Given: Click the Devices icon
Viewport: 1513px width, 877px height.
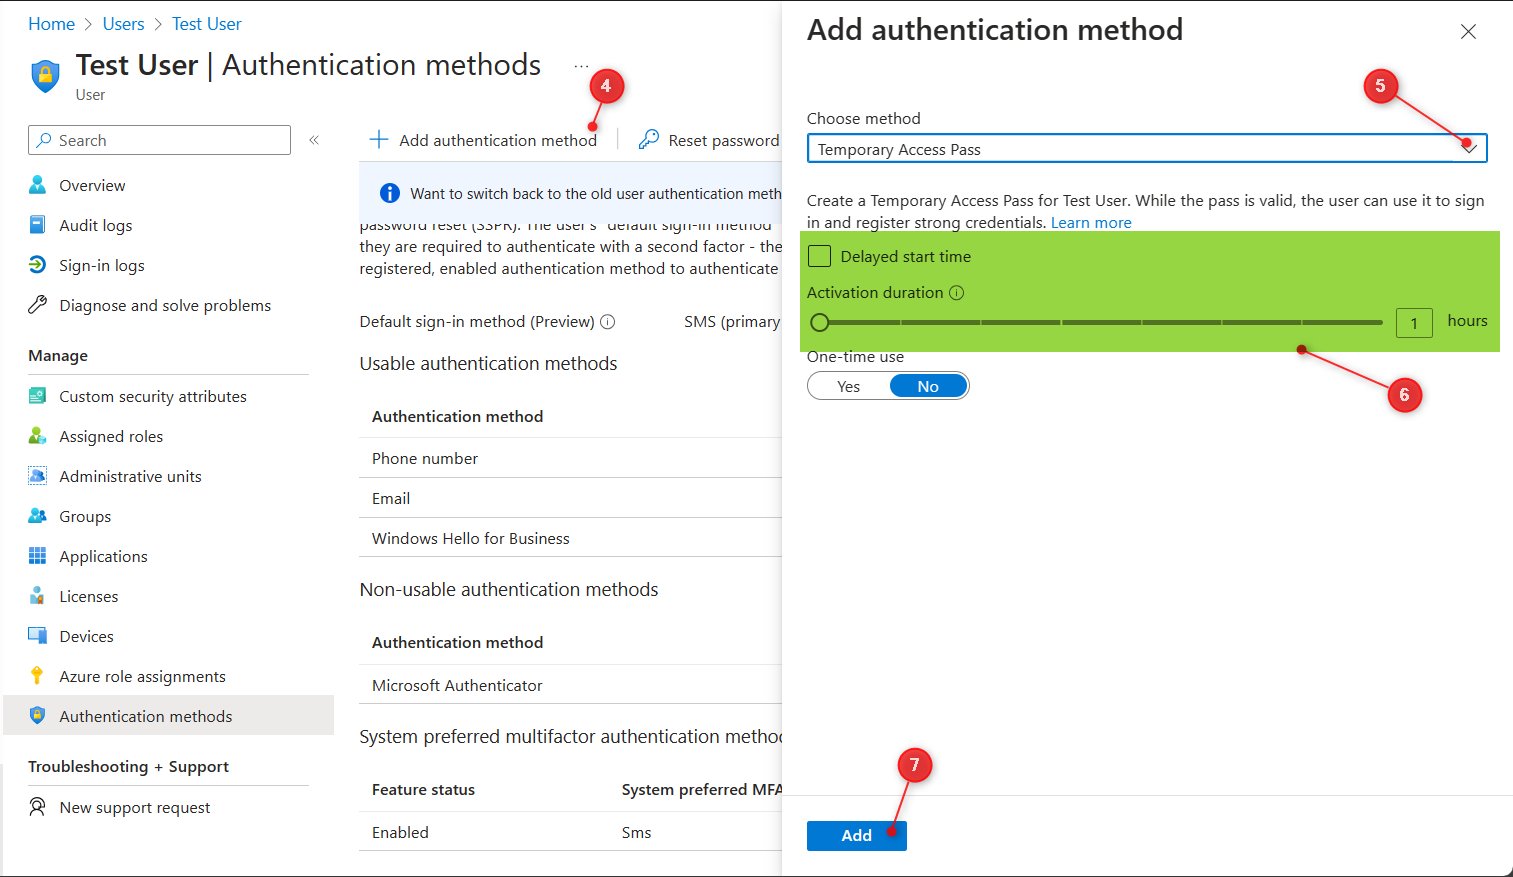Looking at the screenshot, I should 37,636.
